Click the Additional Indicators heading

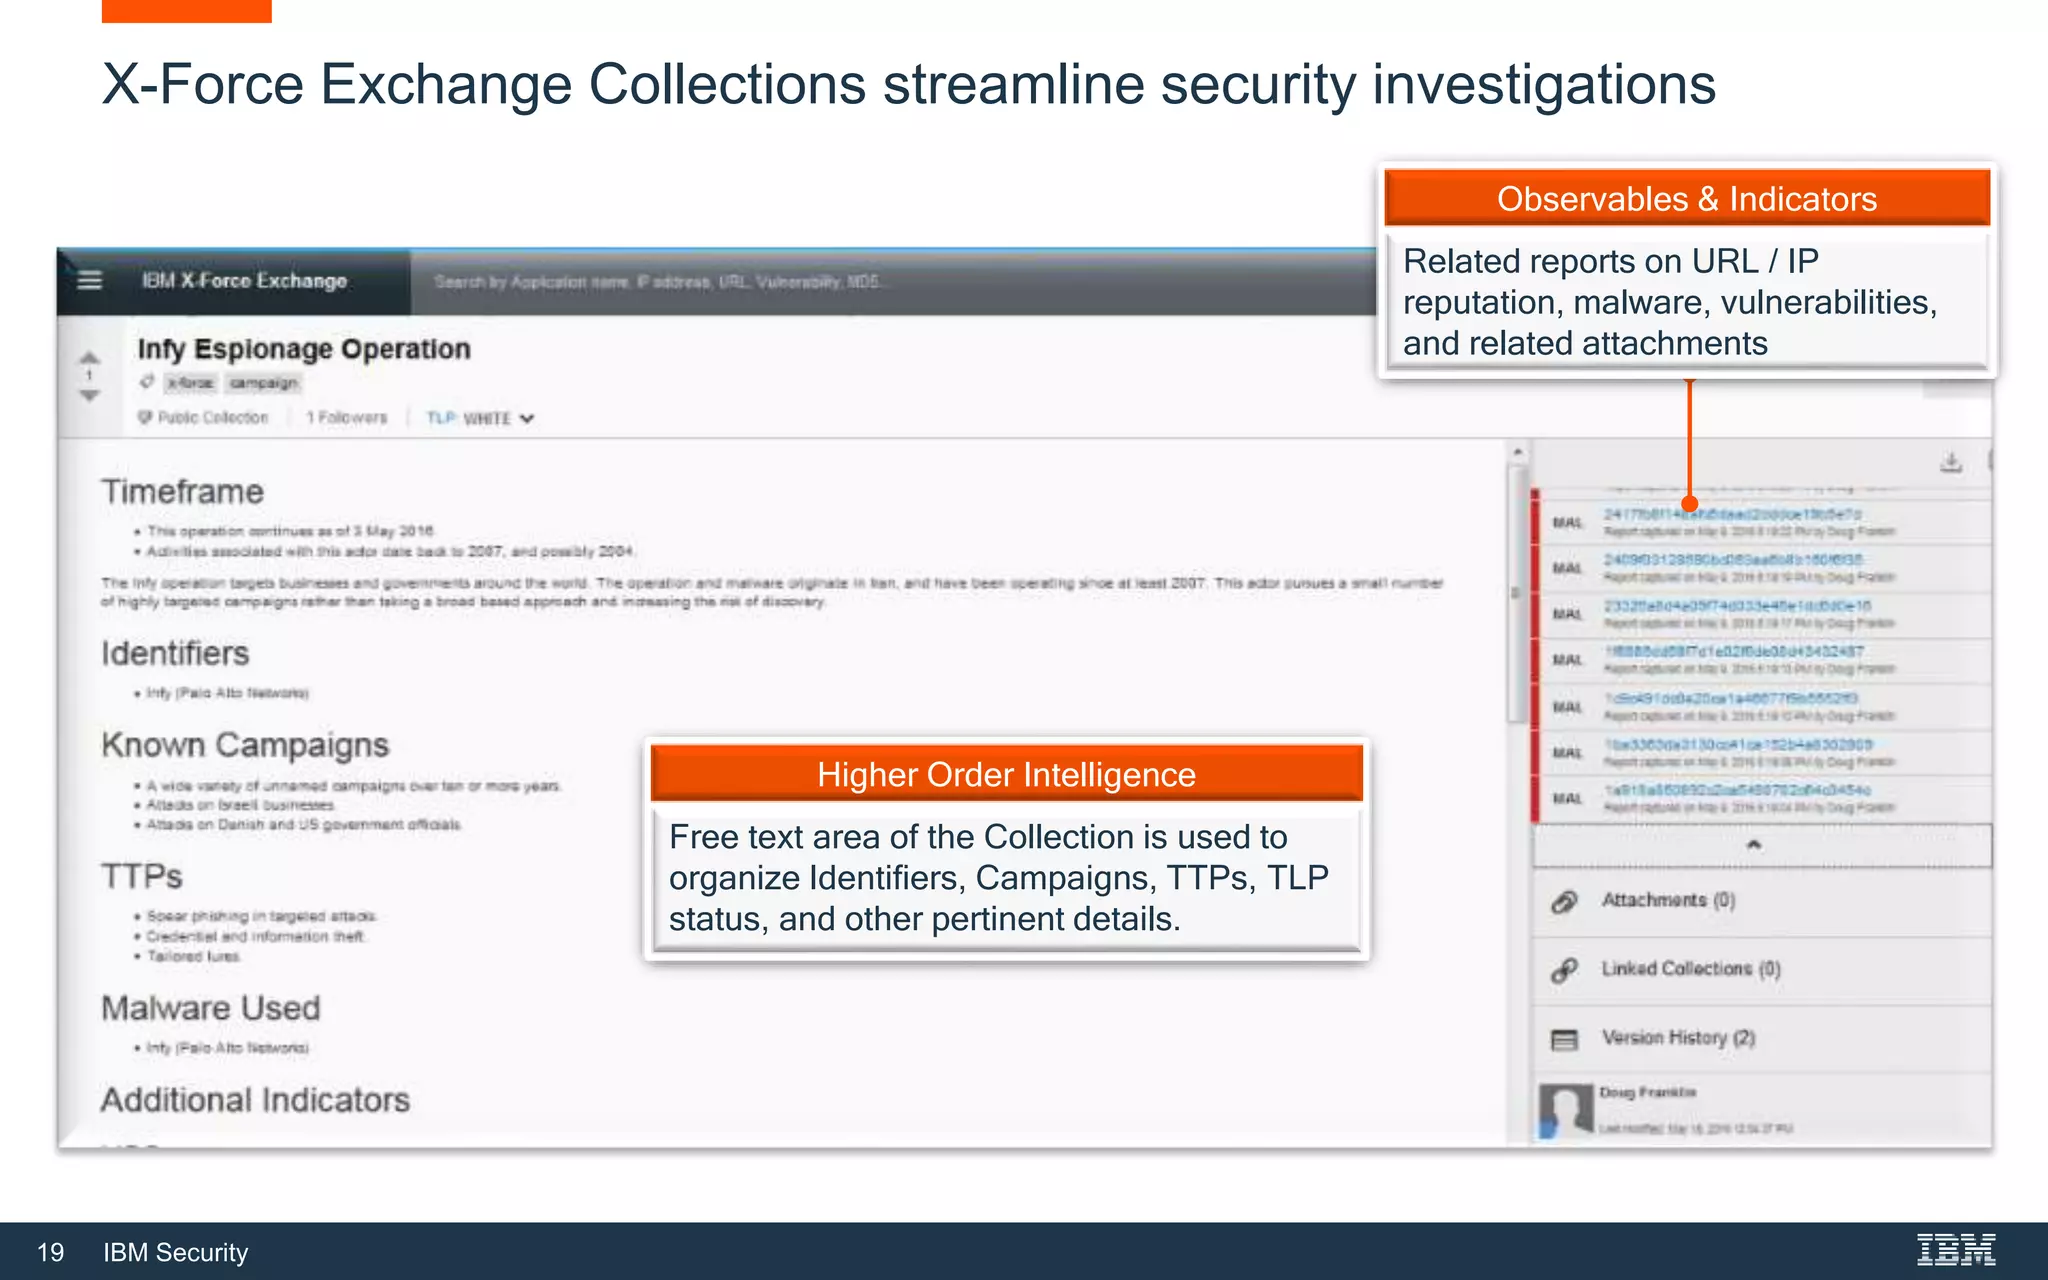256,1100
